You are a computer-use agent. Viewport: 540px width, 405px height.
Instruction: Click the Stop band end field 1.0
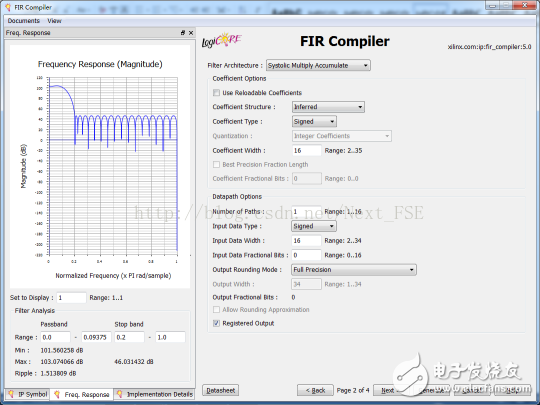click(x=170, y=337)
